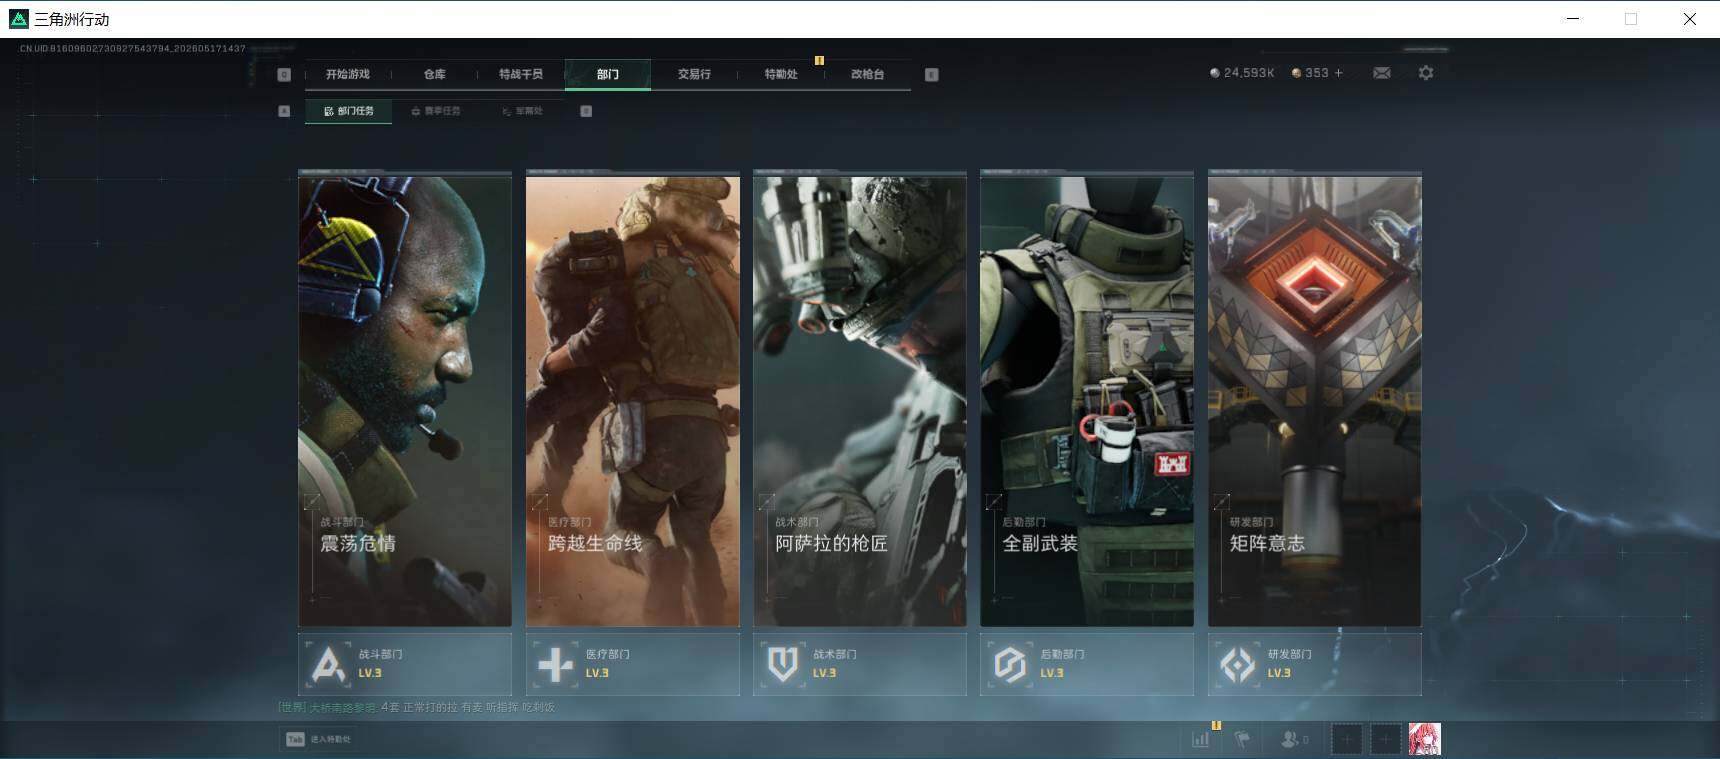Screen dimensions: 1720x759
Task: Minimize the 三角洲行动 window
Action: click(1573, 19)
